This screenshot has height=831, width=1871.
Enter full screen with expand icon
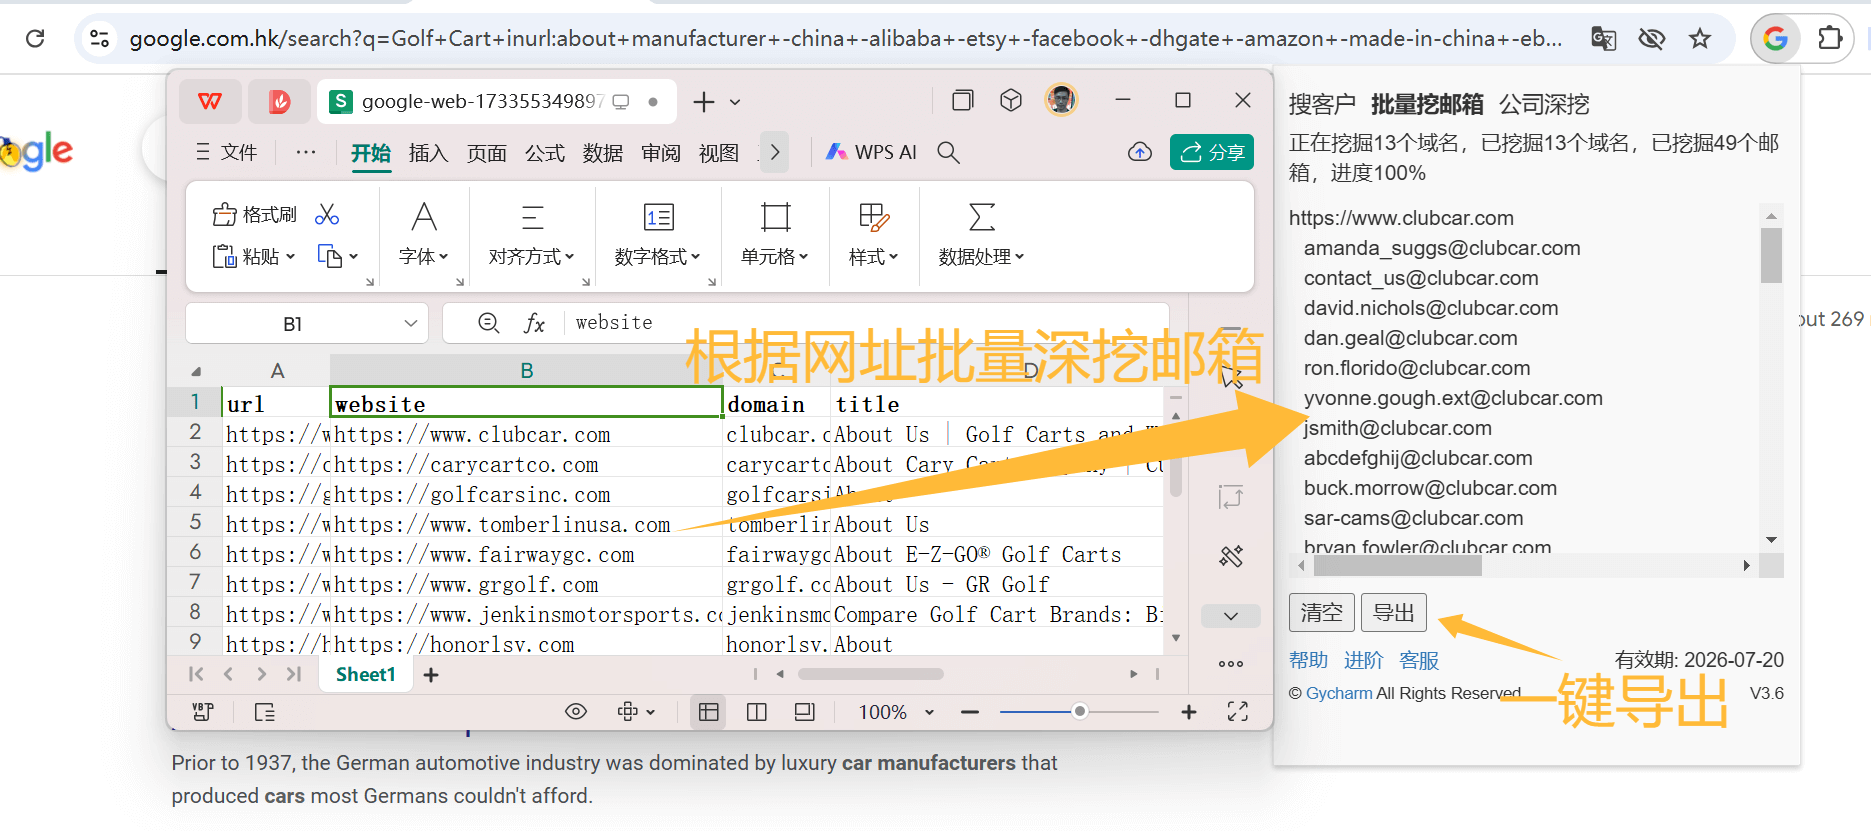pyautogui.click(x=1238, y=712)
